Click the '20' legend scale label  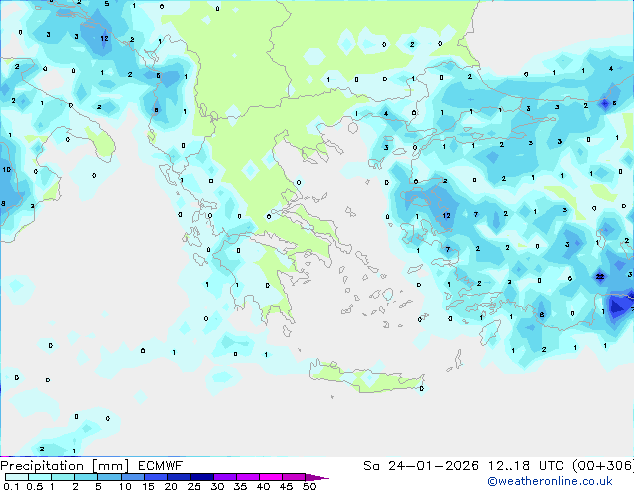[171, 486]
